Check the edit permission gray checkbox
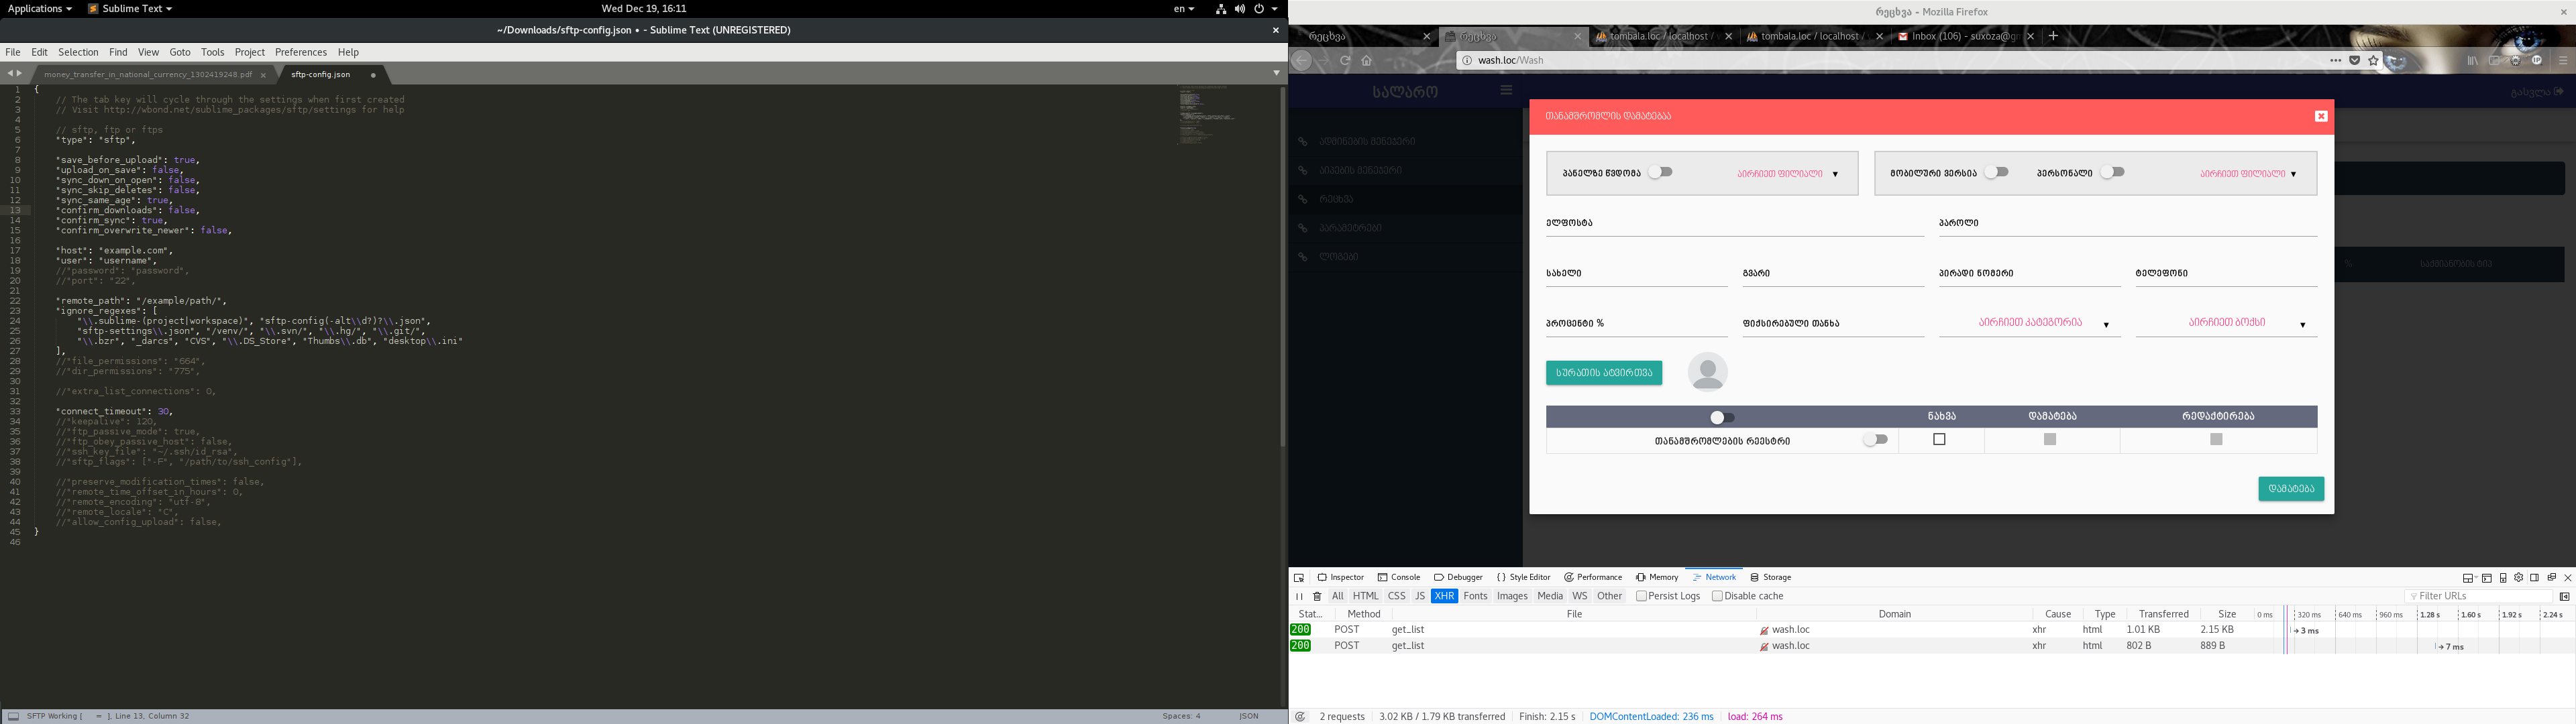Screen dimensions: 2576x724 (2216, 439)
